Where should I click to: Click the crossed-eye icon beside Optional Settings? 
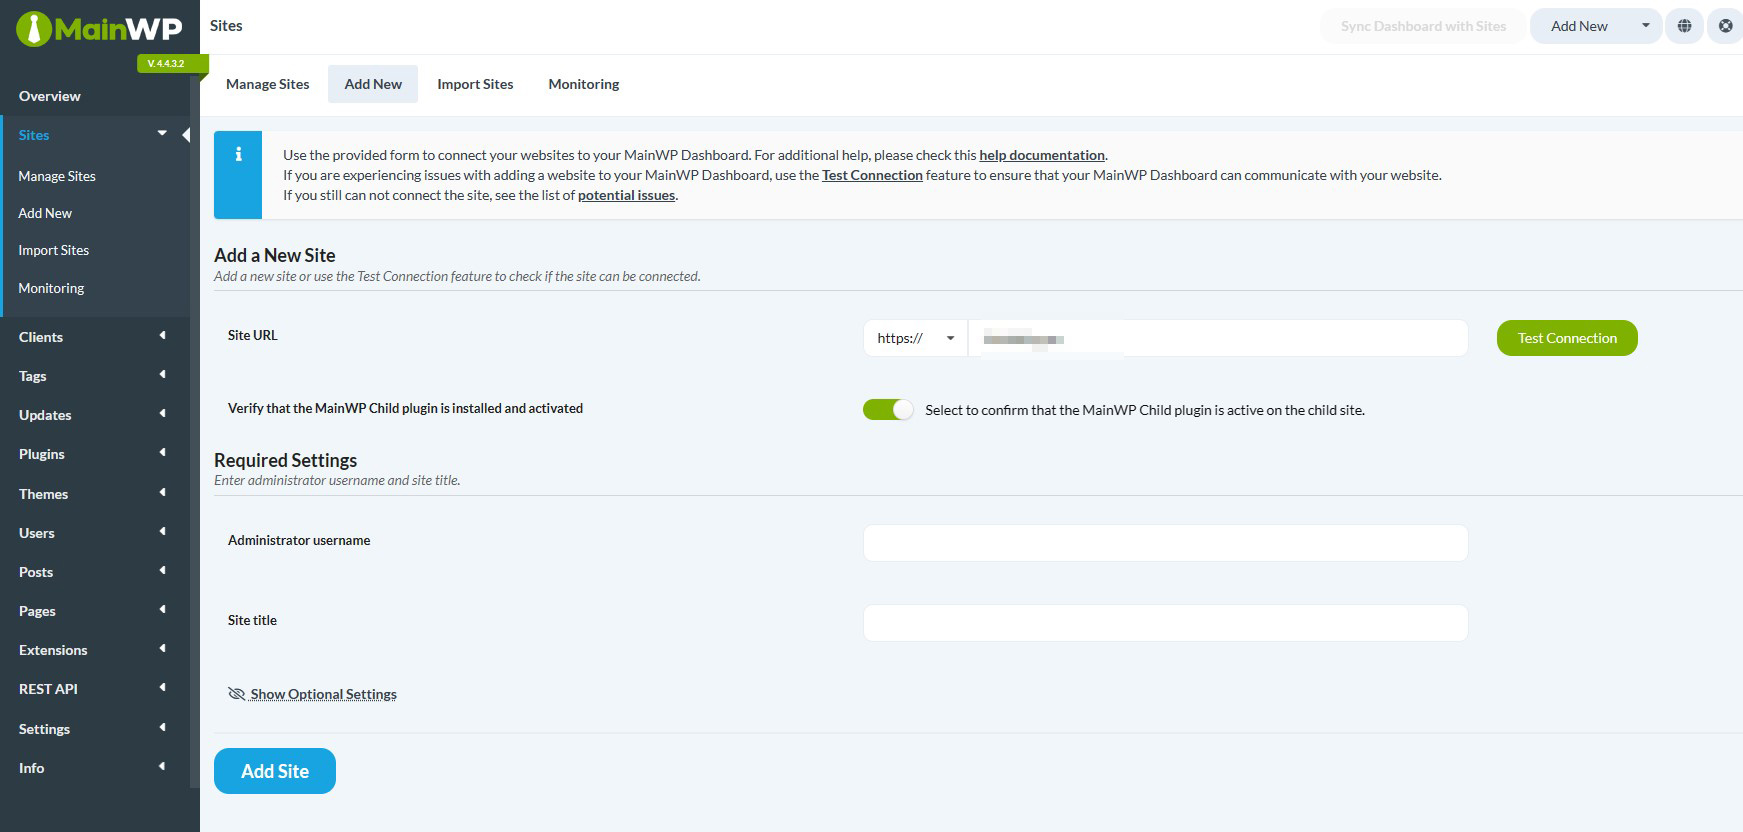pos(236,694)
